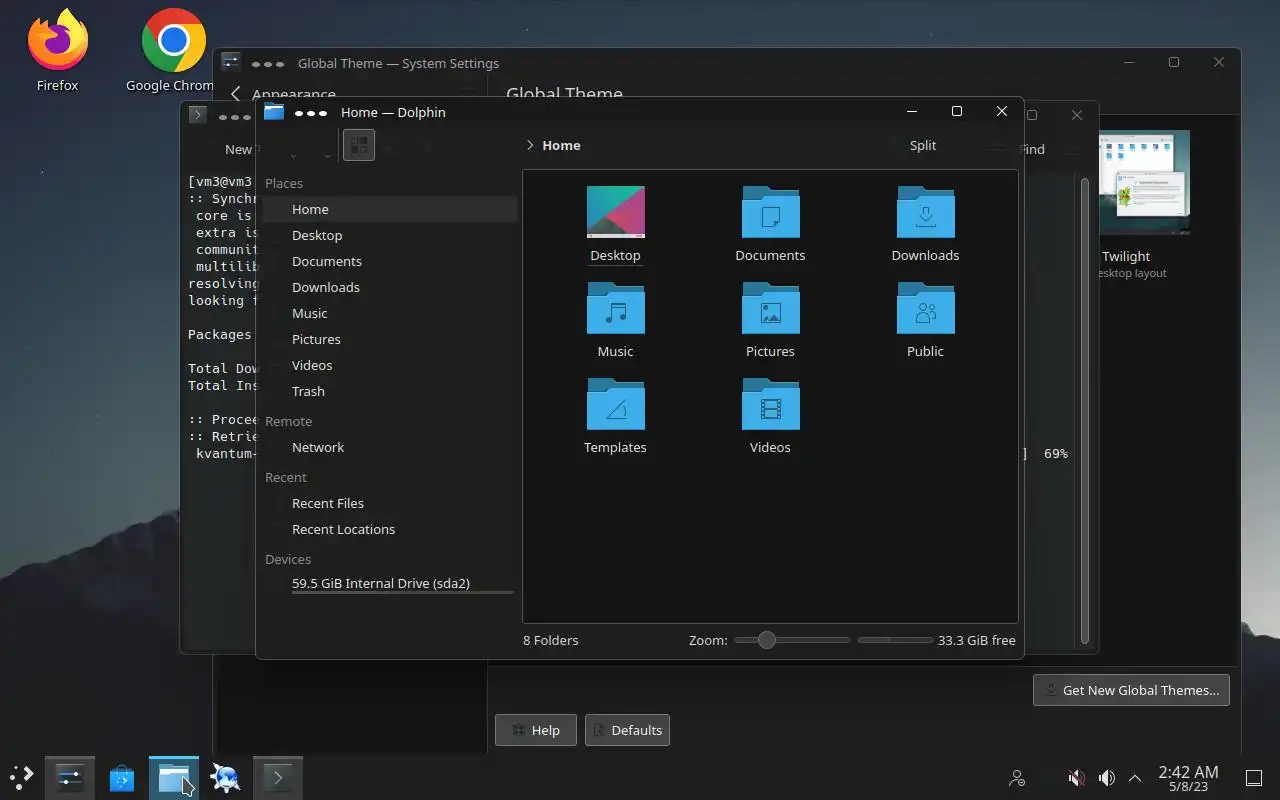Screen dimensions: 1280x800
Task: Click Get New Global Themes button
Action: click(x=1131, y=690)
